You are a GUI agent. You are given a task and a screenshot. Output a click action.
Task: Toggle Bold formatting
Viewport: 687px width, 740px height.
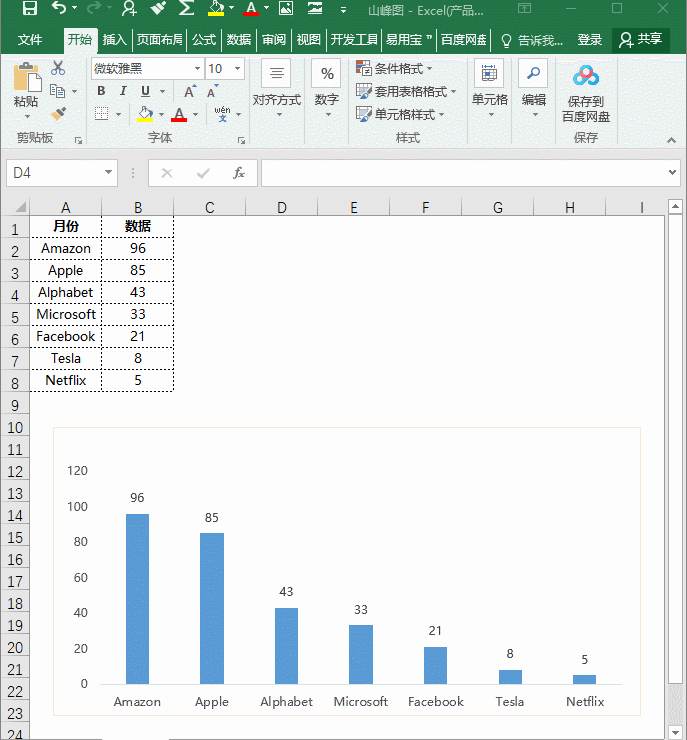point(101,91)
